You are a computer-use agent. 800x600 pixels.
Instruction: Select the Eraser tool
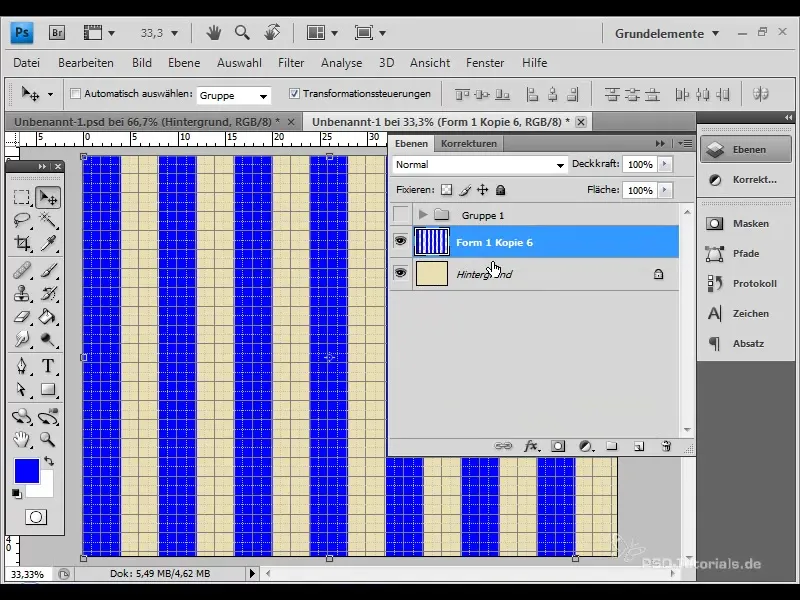click(21, 317)
